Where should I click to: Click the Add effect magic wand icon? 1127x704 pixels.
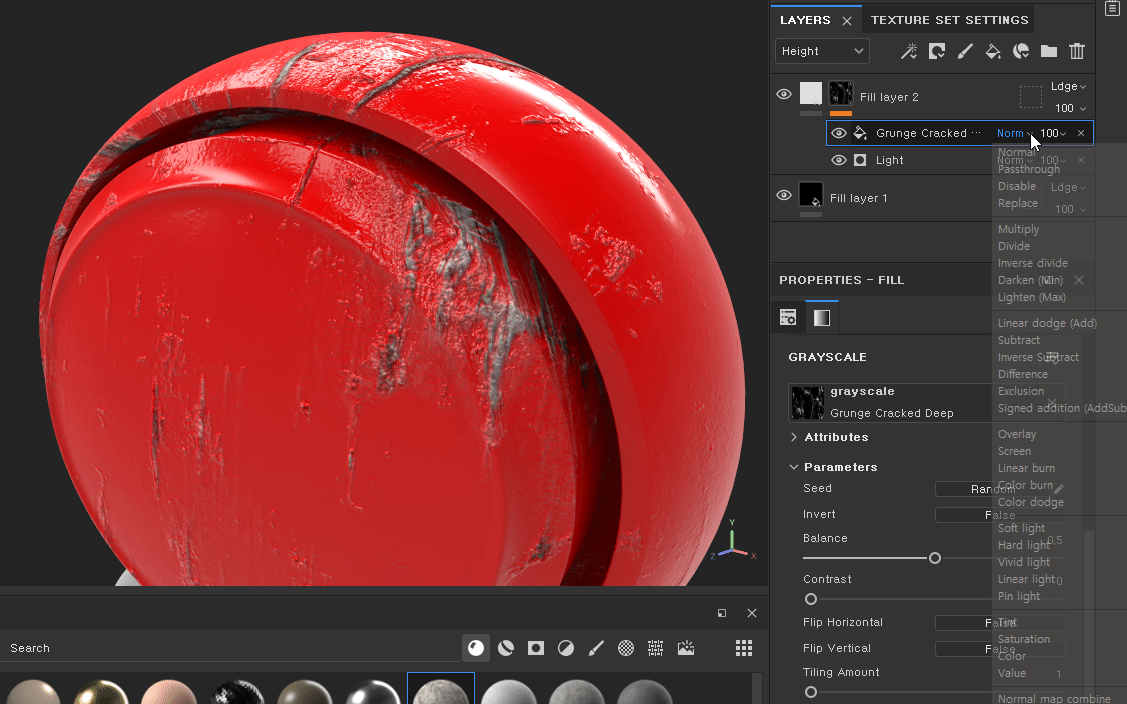click(x=908, y=51)
